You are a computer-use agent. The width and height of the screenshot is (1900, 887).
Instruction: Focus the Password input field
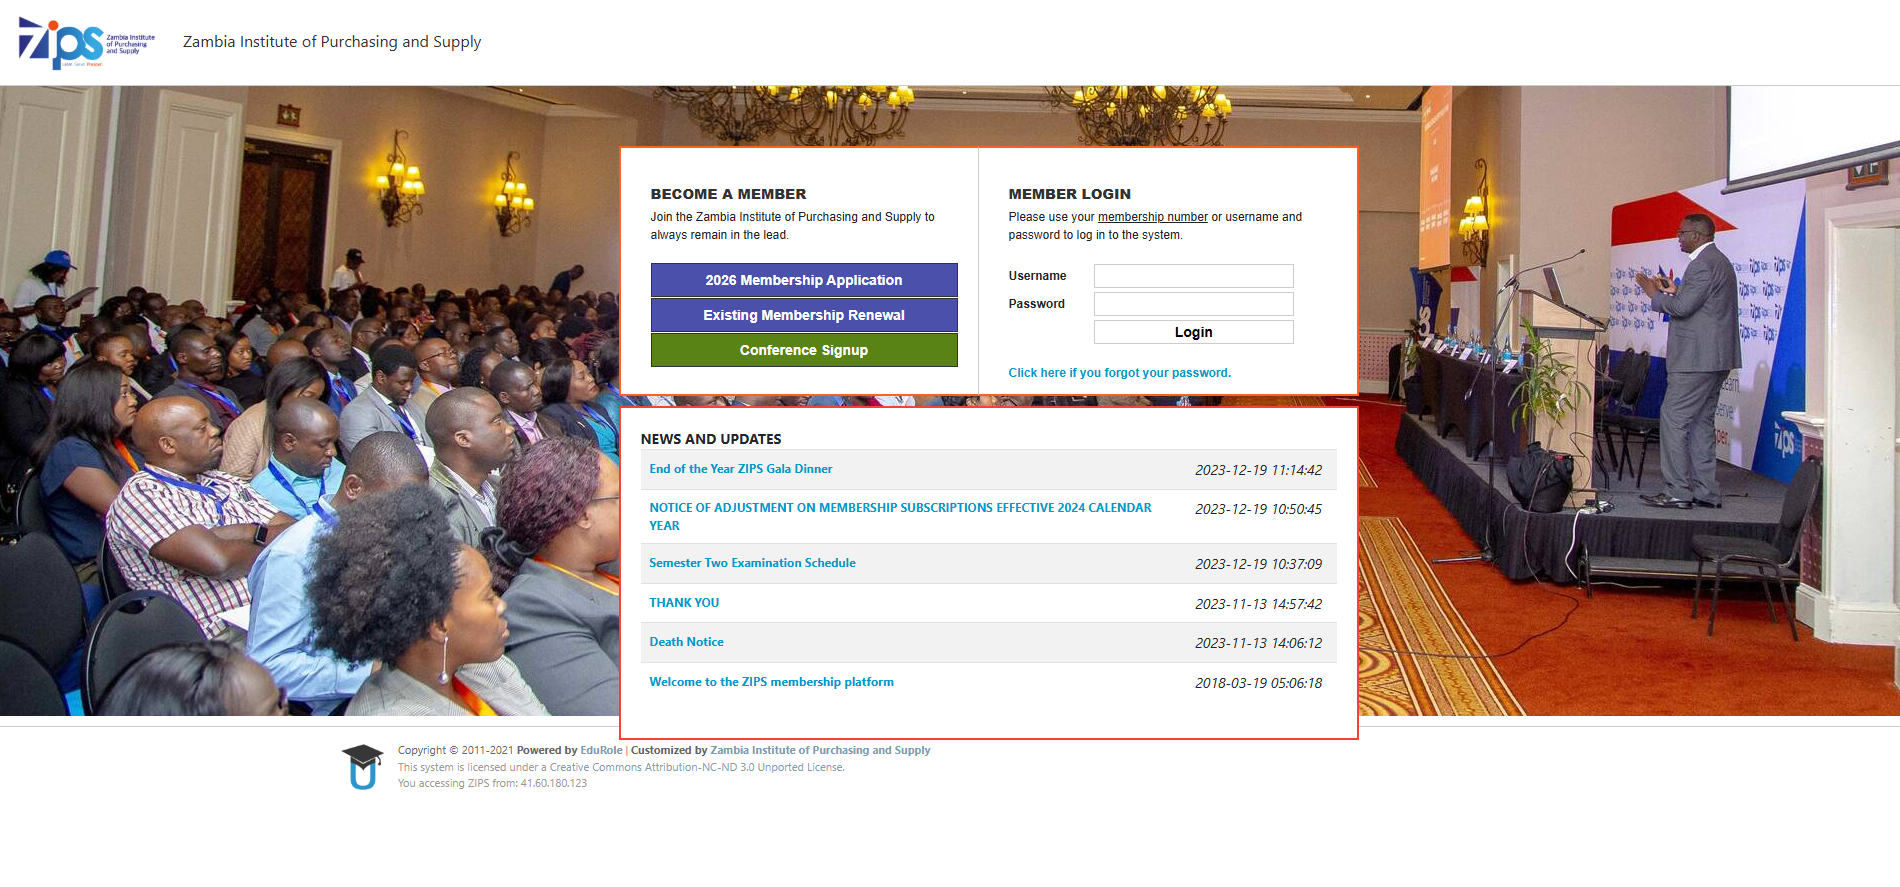[x=1193, y=304]
